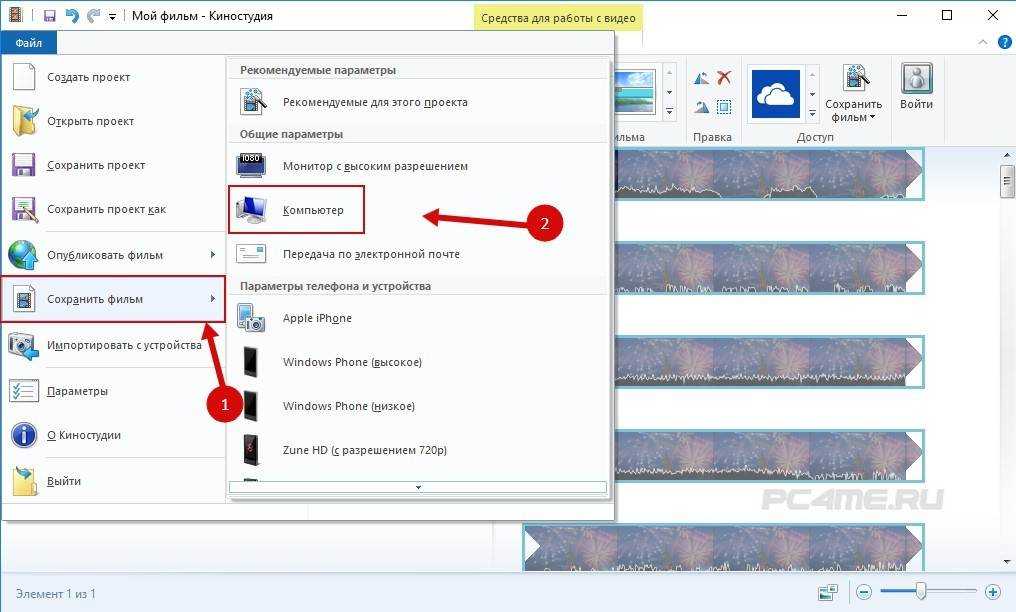The width and height of the screenshot is (1016, 612).
Task: Select Сохранить проект menu entry
Action: pos(113,165)
